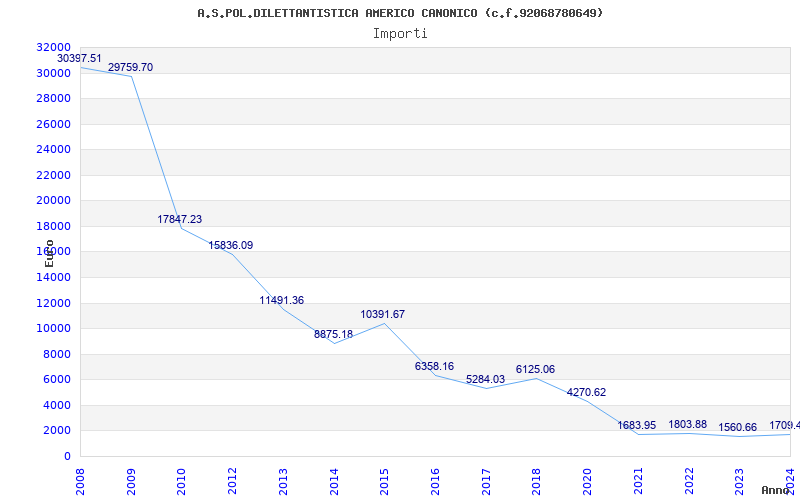Click x-axis year 2010
The image size is (800, 500).
coord(182,482)
